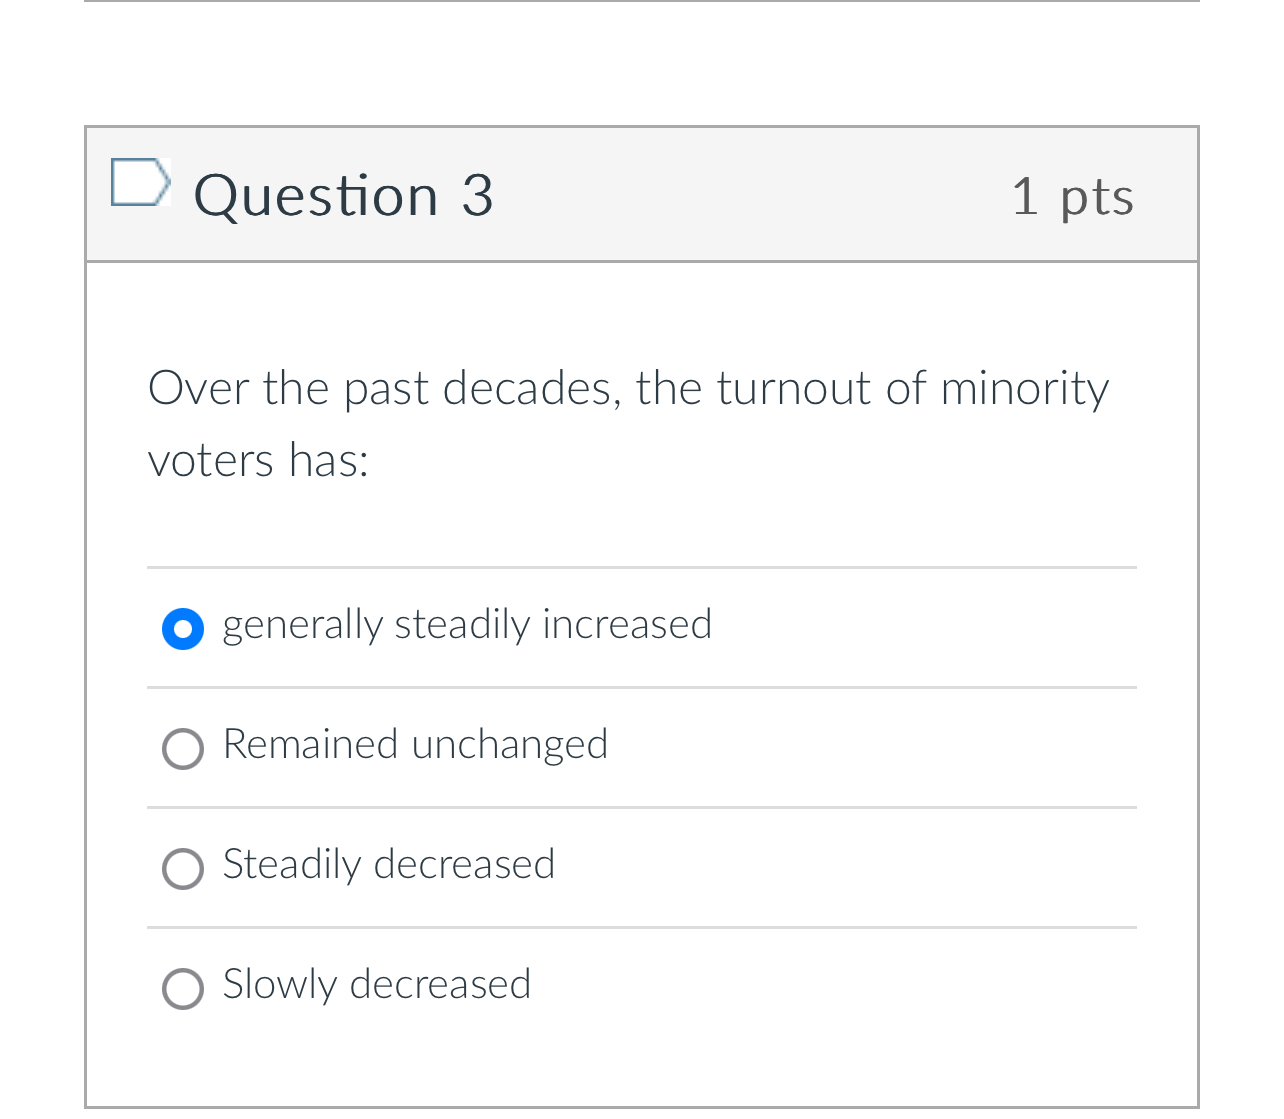Image resolution: width=1284 pixels, height=1119 pixels.
Task: Select the "generally steadily increased" radio button
Action: click(183, 628)
